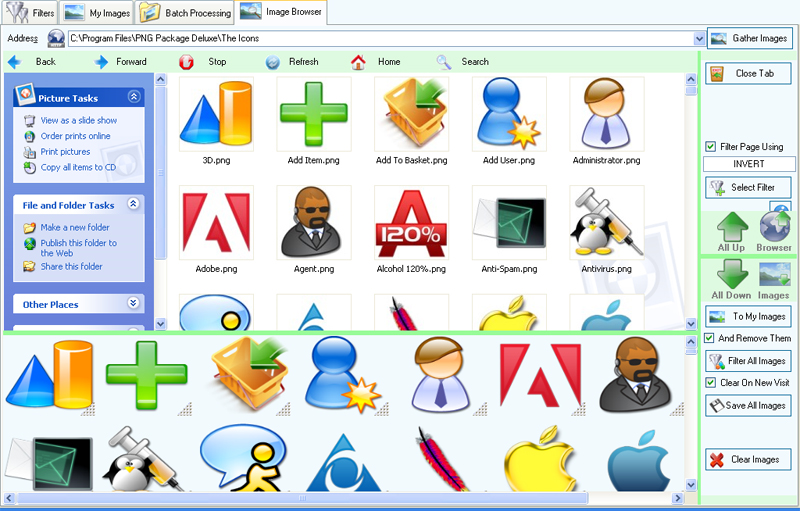This screenshot has width=800, height=511.
Task: Click gathered green plus image in bottom panel
Action: 147,376
